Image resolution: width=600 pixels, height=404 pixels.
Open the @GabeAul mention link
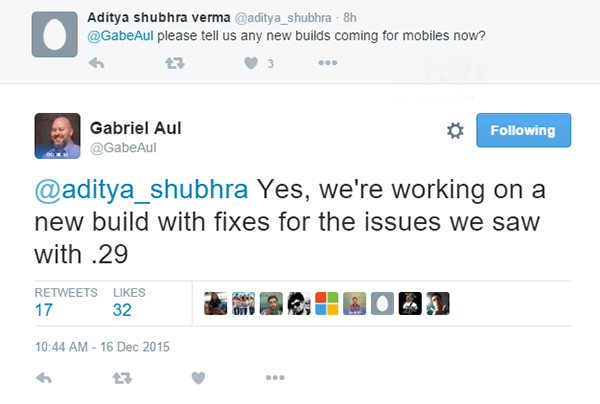point(120,36)
